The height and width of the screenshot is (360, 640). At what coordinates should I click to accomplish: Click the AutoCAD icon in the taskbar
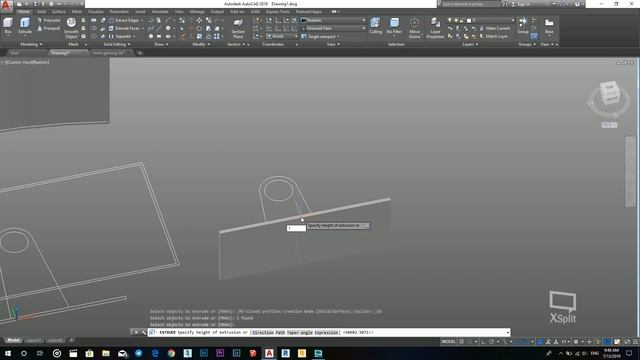point(269,353)
